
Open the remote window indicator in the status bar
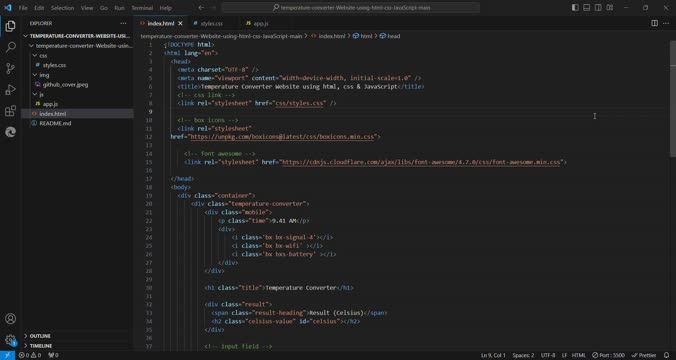(x=7, y=355)
